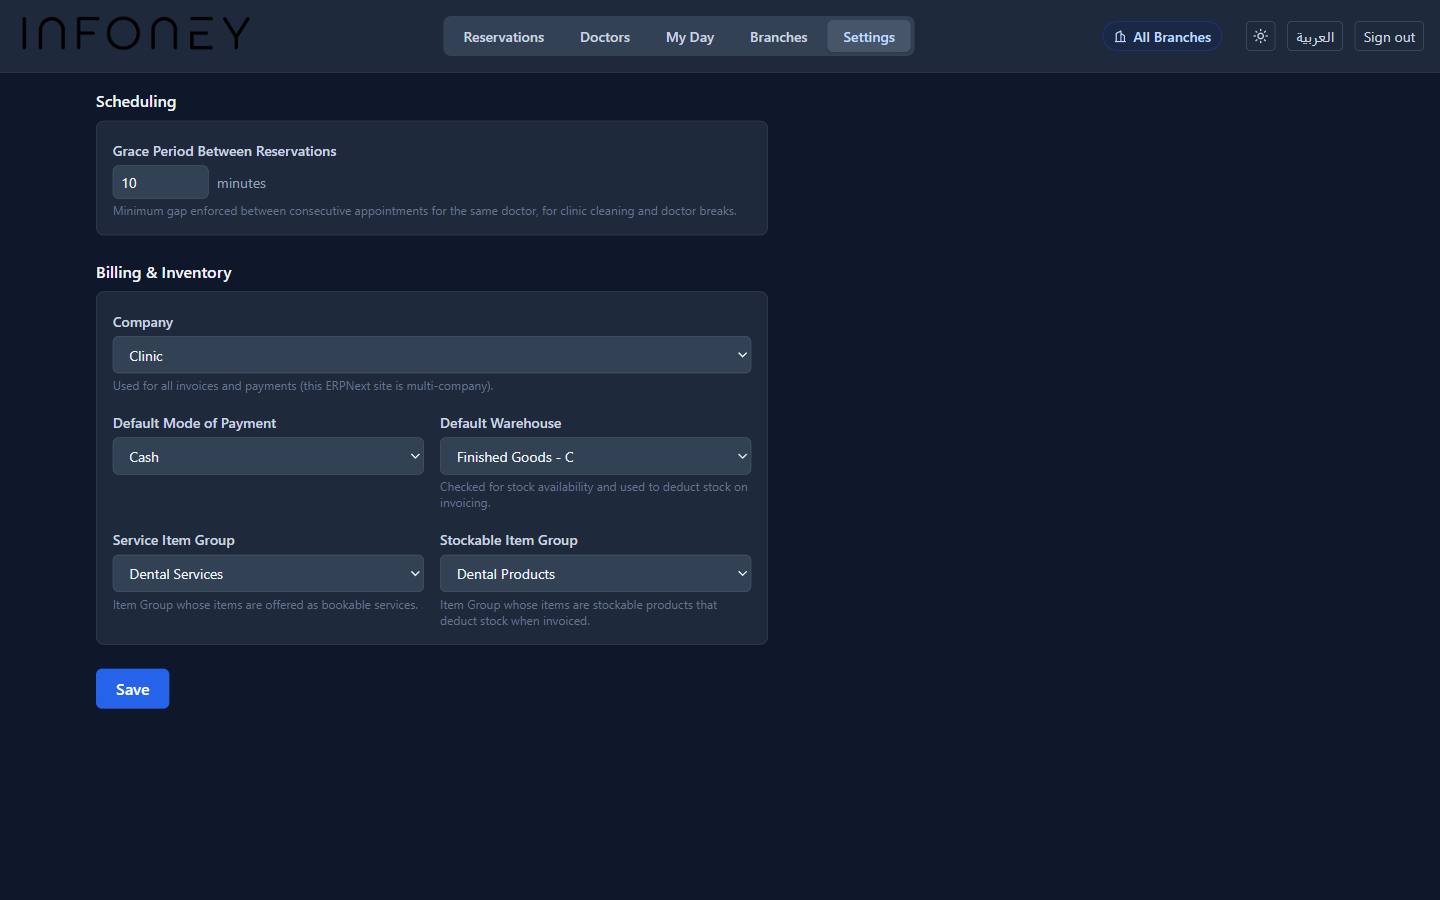
Task: Click the minimum gap description text
Action: tap(424, 211)
